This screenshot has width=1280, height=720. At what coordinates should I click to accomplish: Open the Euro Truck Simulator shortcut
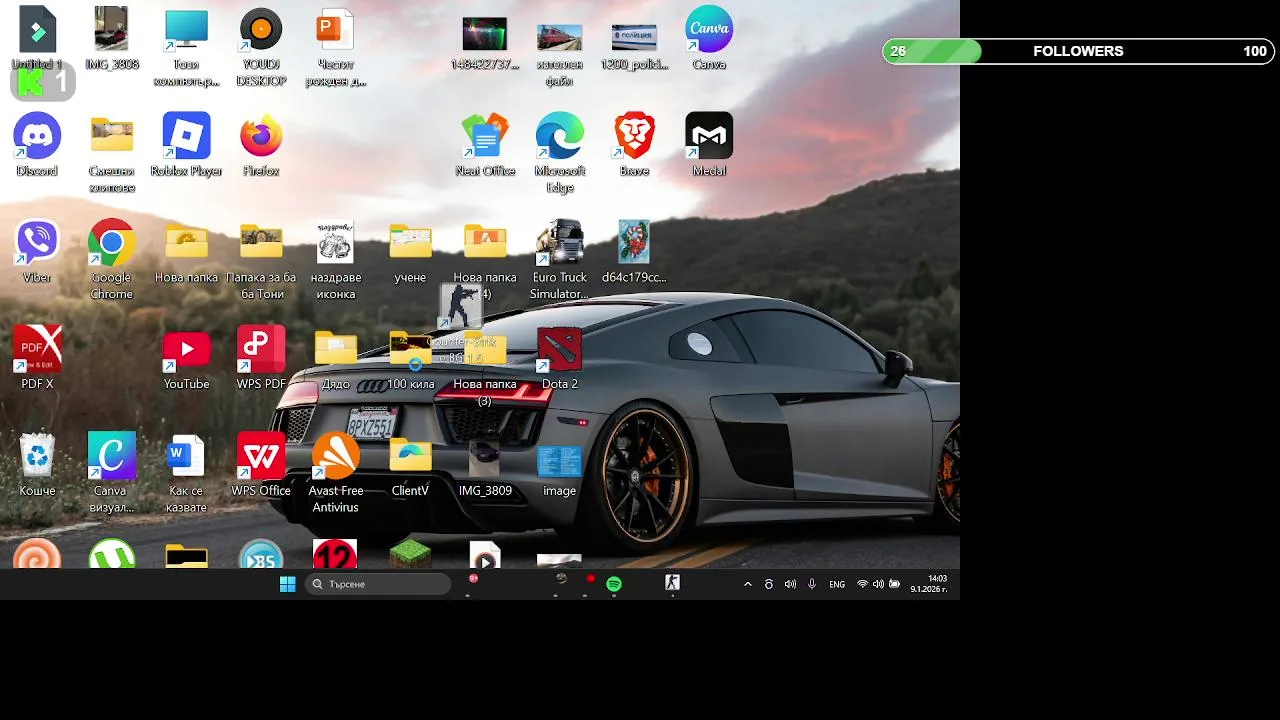point(560,243)
